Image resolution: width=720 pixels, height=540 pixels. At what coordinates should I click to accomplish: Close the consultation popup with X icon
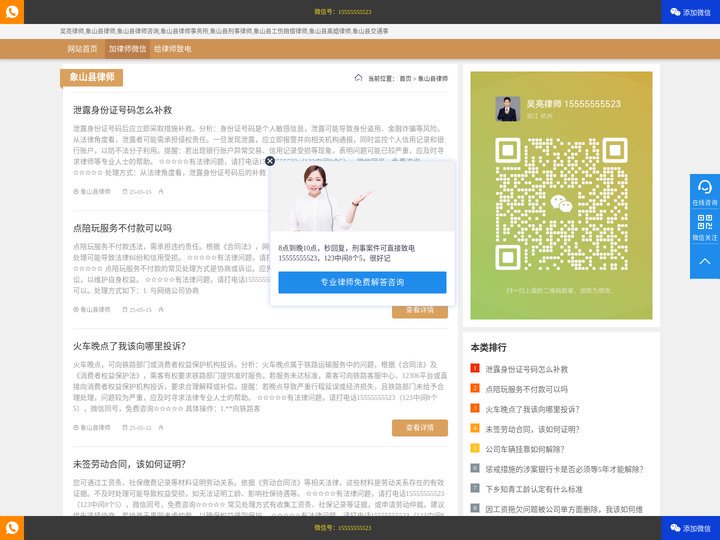(x=270, y=161)
